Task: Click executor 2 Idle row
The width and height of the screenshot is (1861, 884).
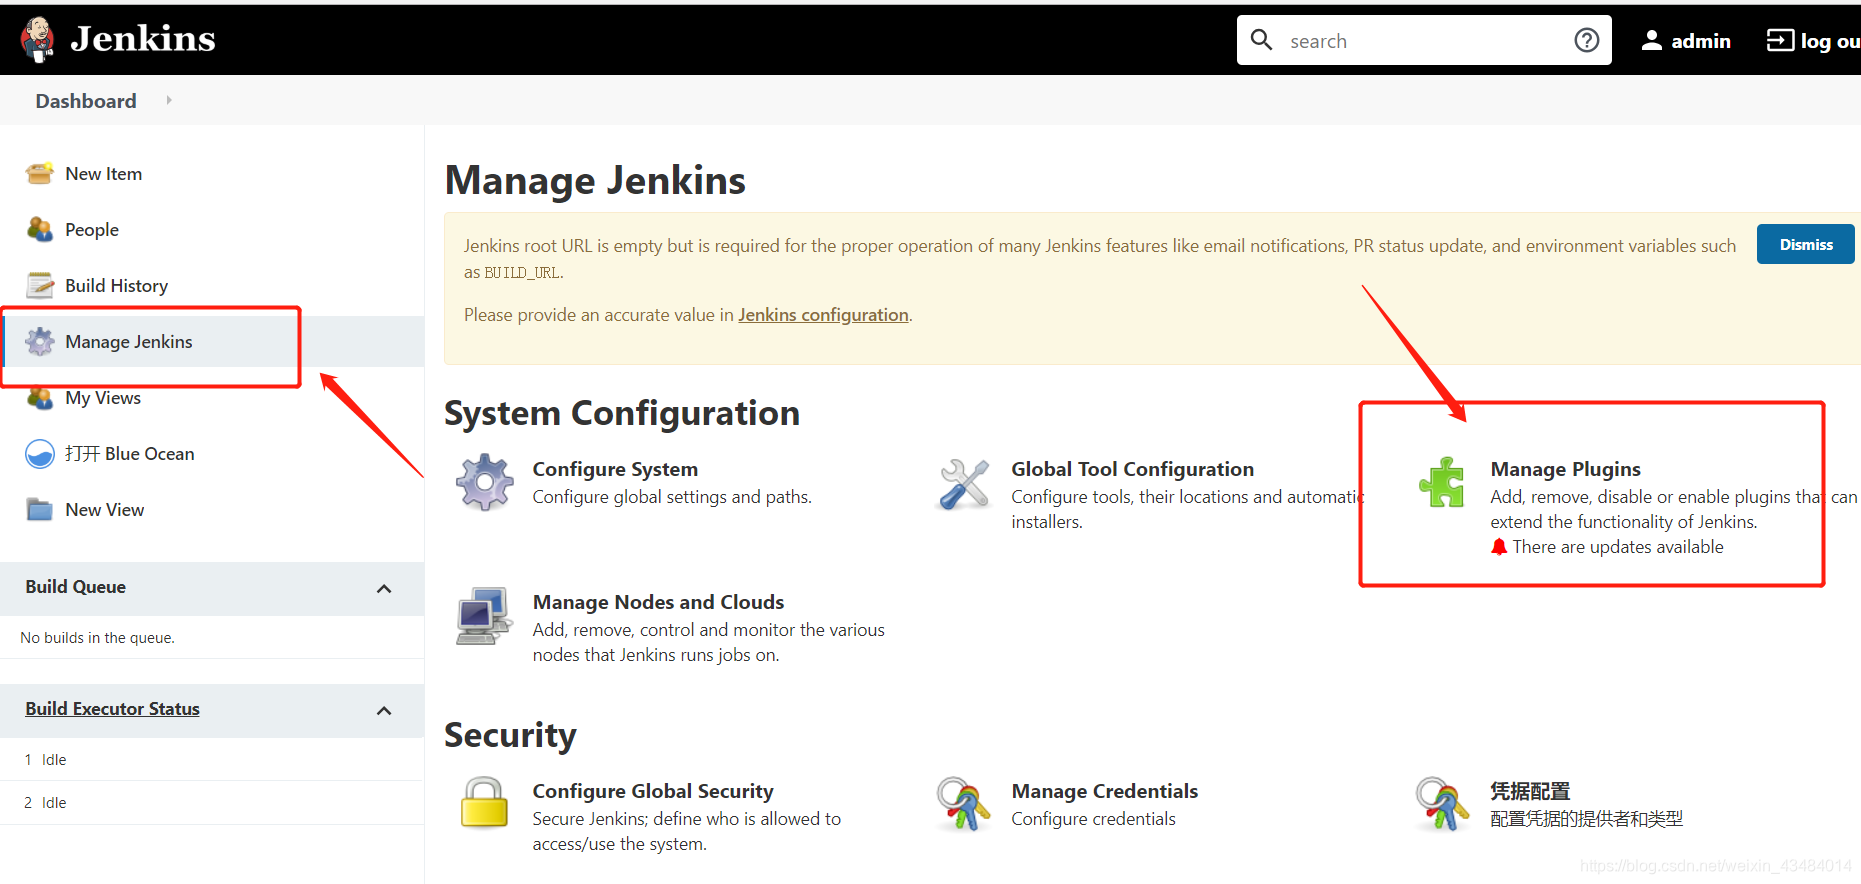Action: pyautogui.click(x=212, y=803)
